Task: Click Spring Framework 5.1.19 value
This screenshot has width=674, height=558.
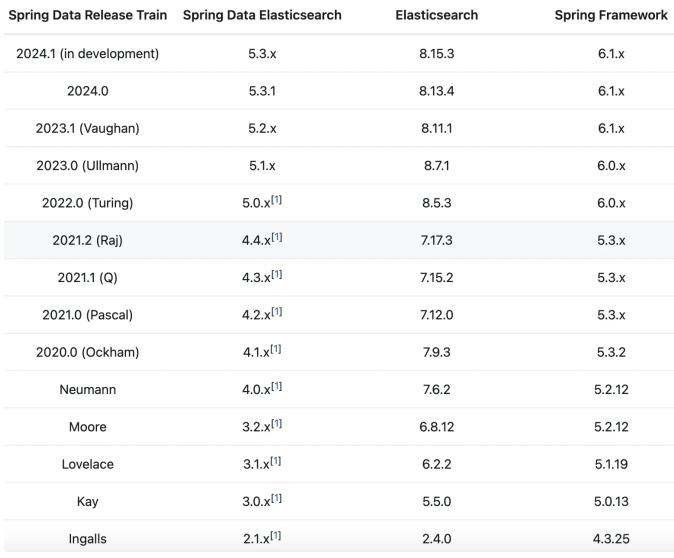Action: pyautogui.click(x=611, y=464)
